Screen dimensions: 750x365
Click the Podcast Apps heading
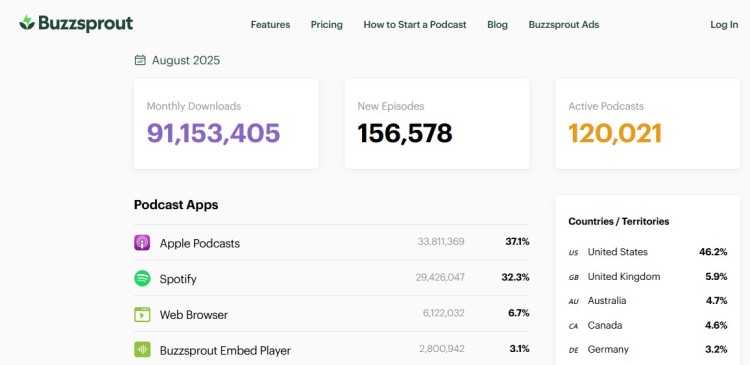click(176, 205)
